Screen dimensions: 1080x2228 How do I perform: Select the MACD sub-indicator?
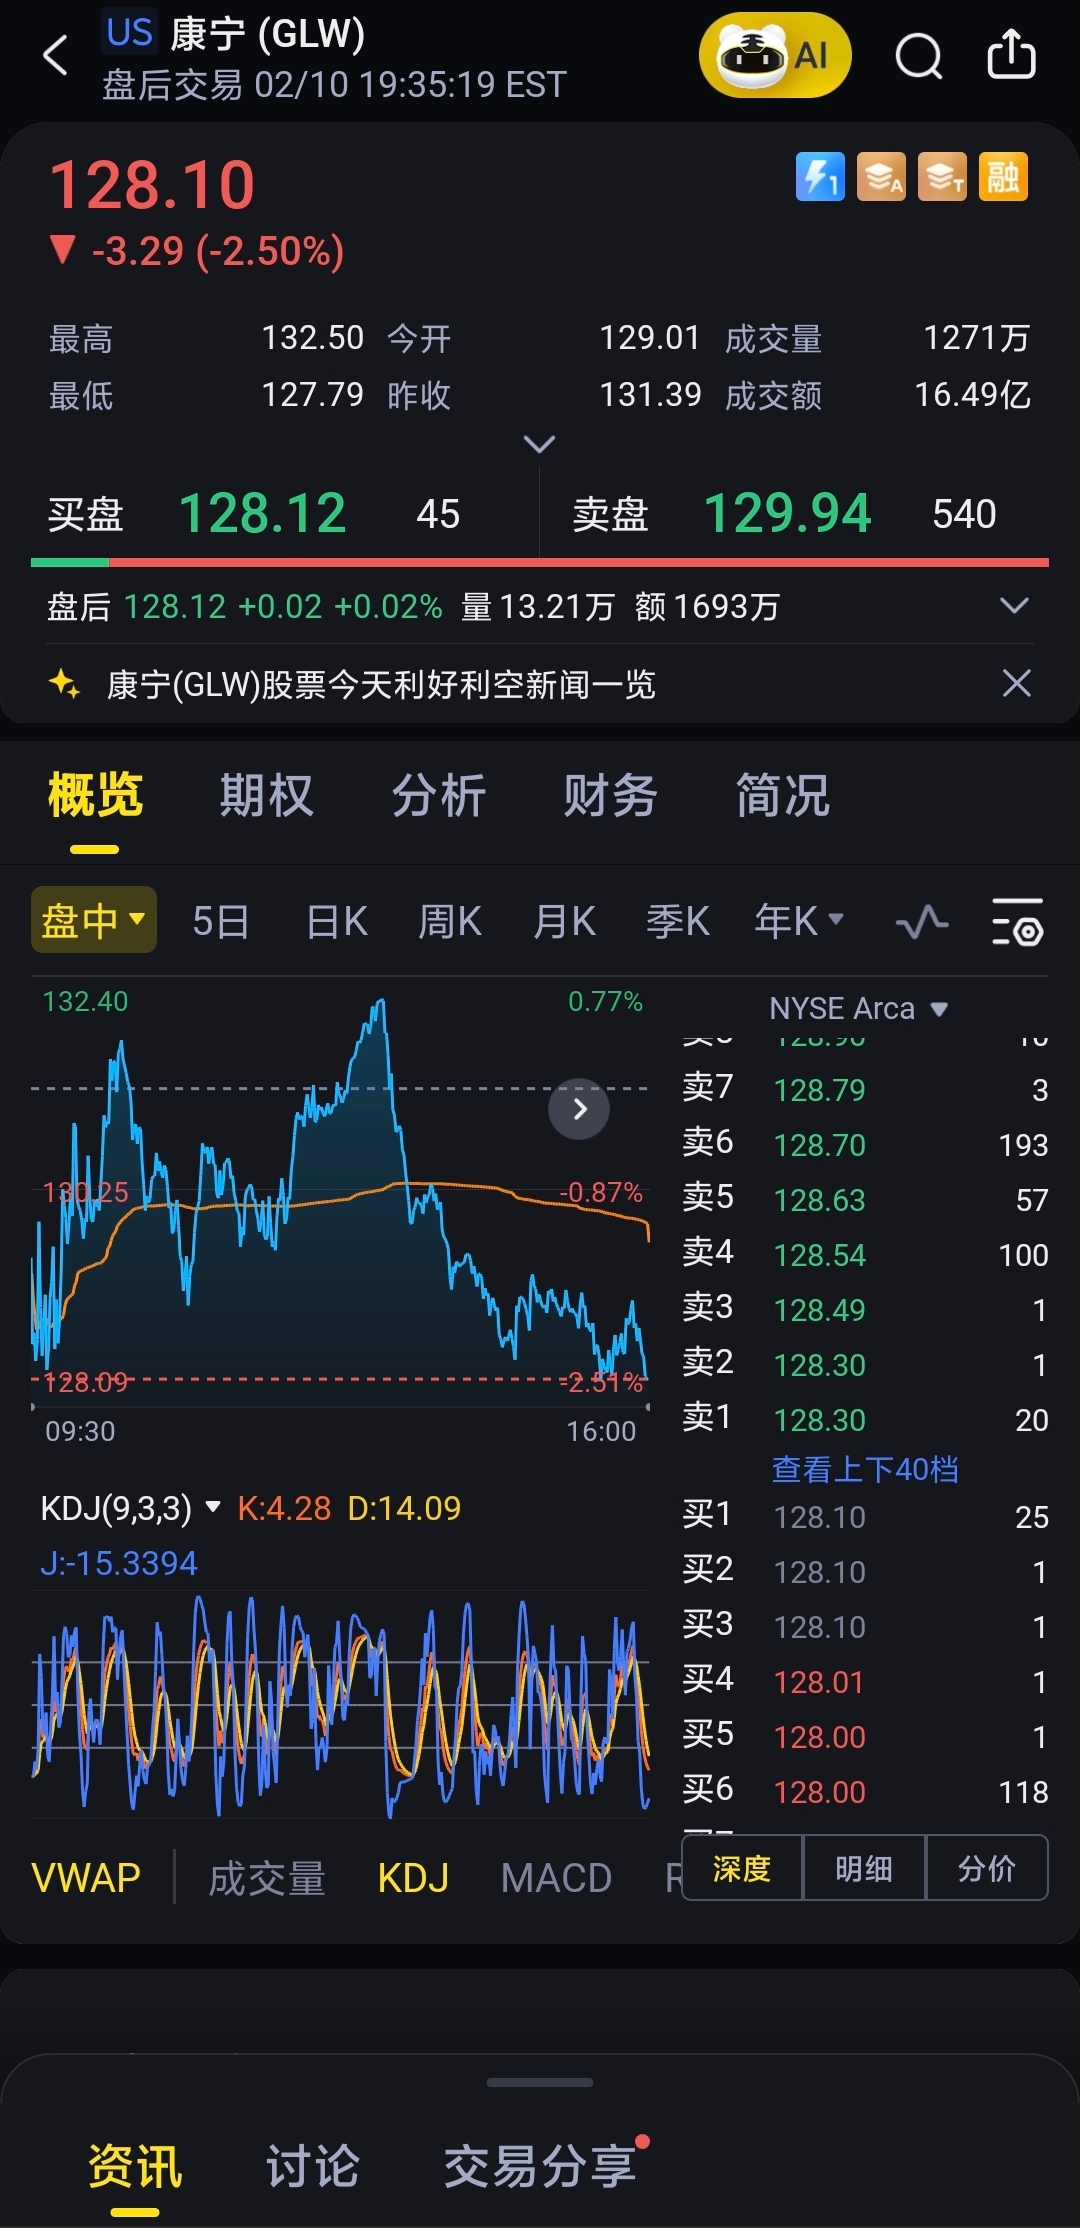pyautogui.click(x=556, y=1877)
